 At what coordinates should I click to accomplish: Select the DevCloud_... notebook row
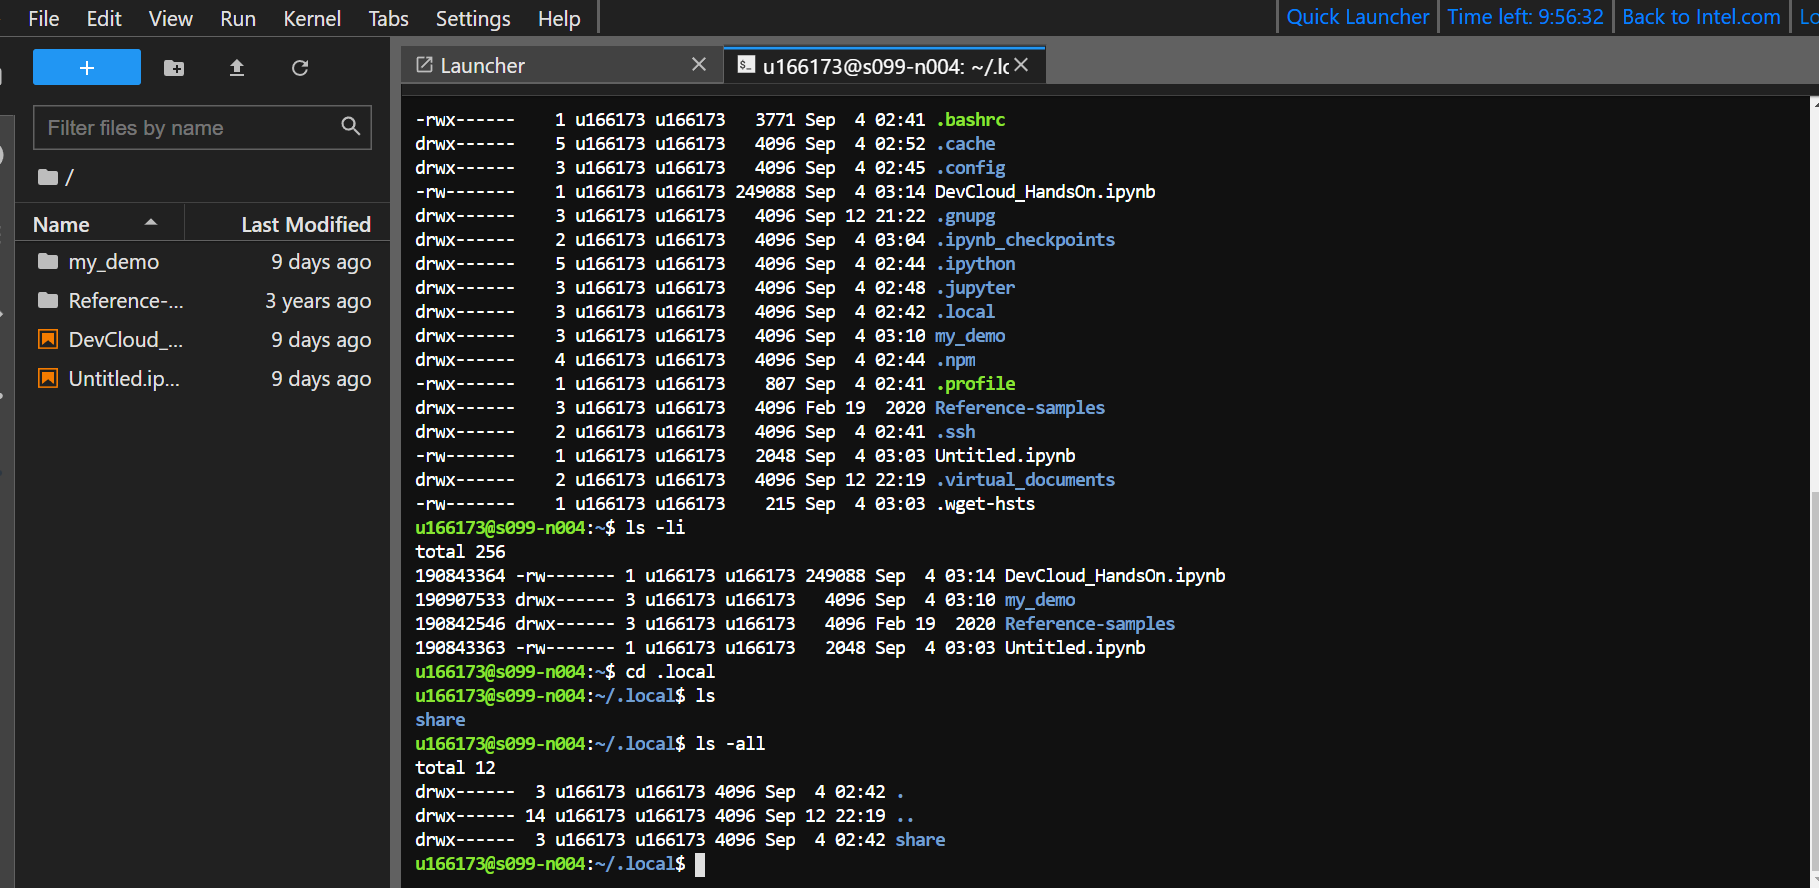click(x=202, y=340)
